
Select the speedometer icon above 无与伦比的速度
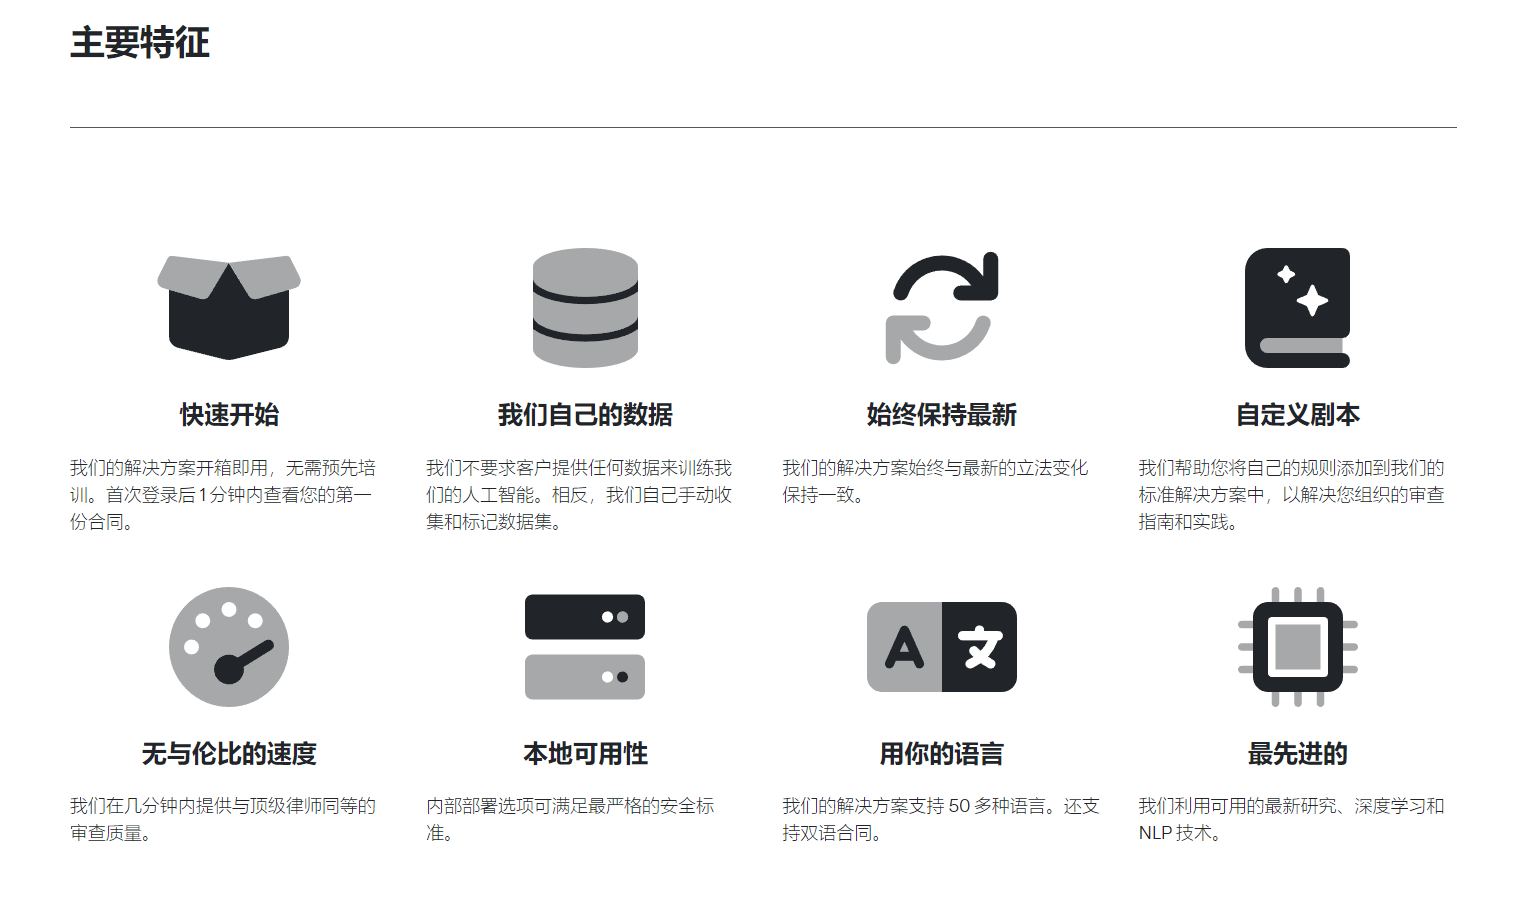tap(228, 646)
